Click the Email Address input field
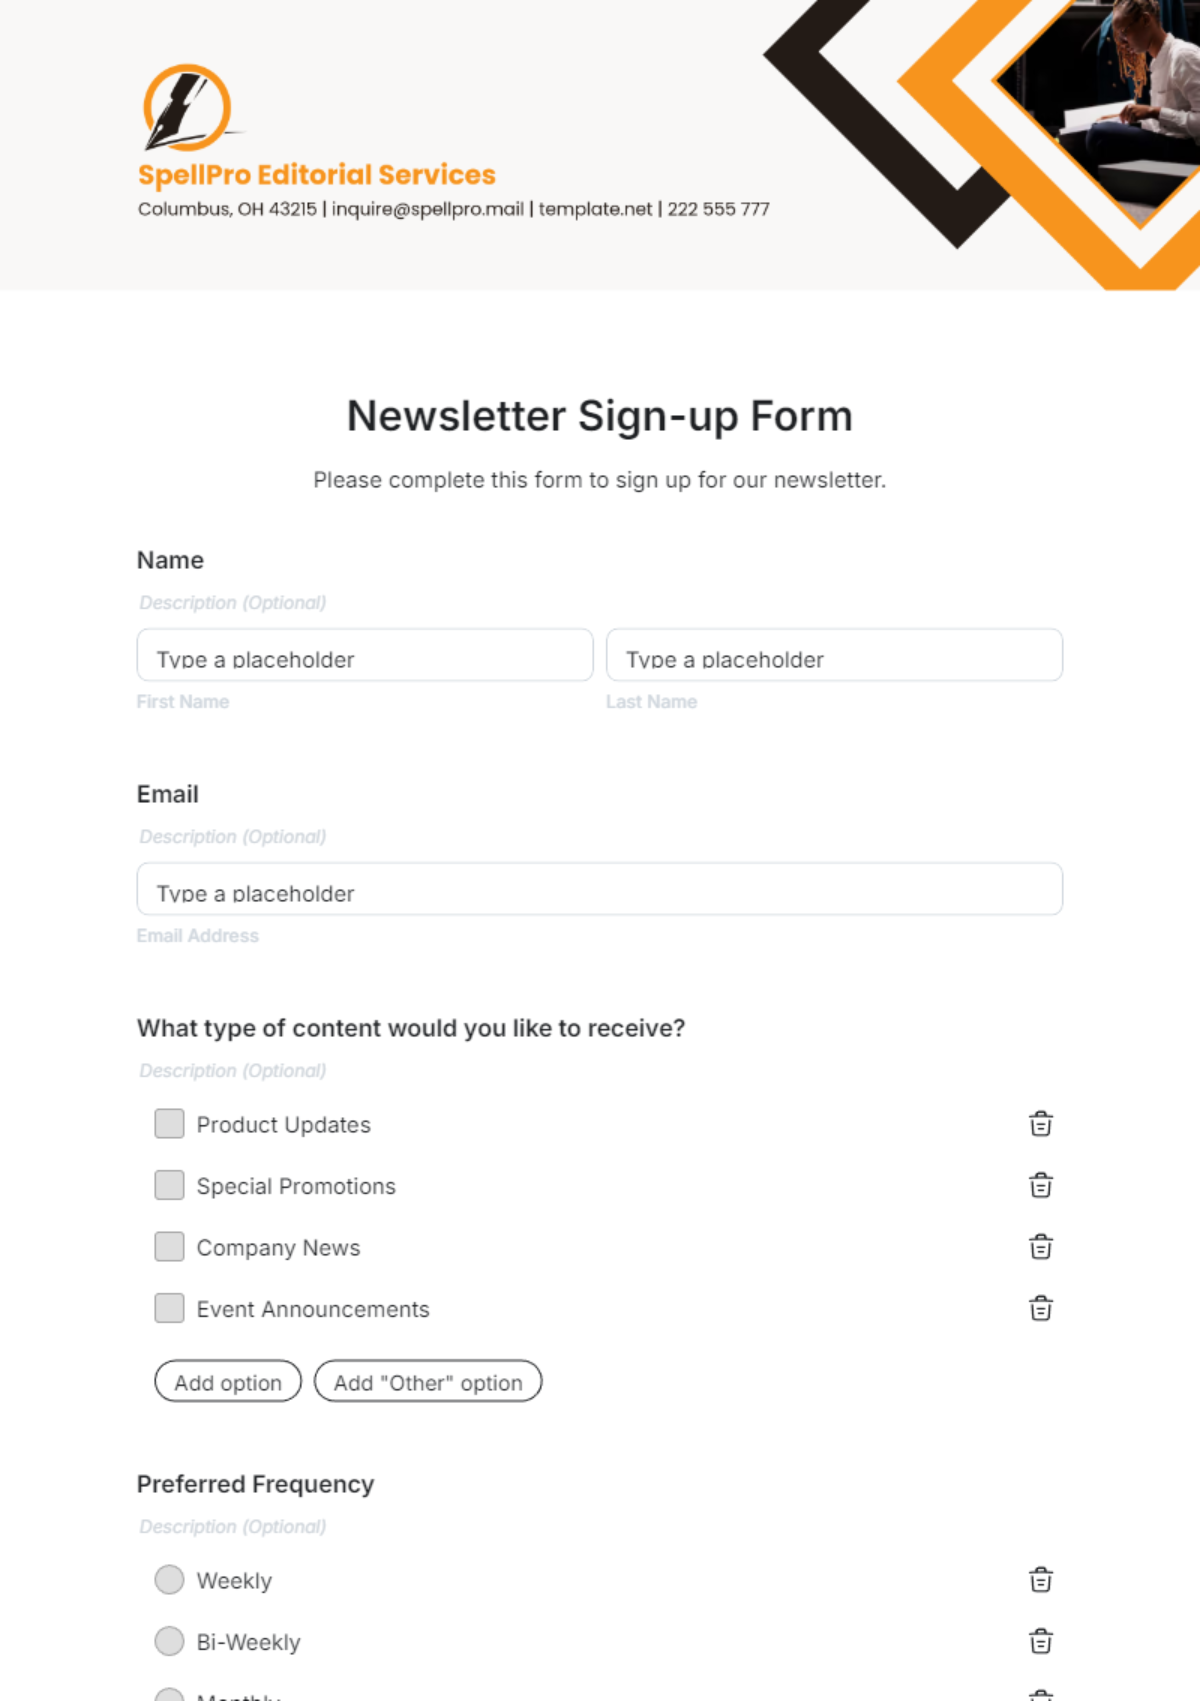1200x1701 pixels. pyautogui.click(x=598, y=889)
